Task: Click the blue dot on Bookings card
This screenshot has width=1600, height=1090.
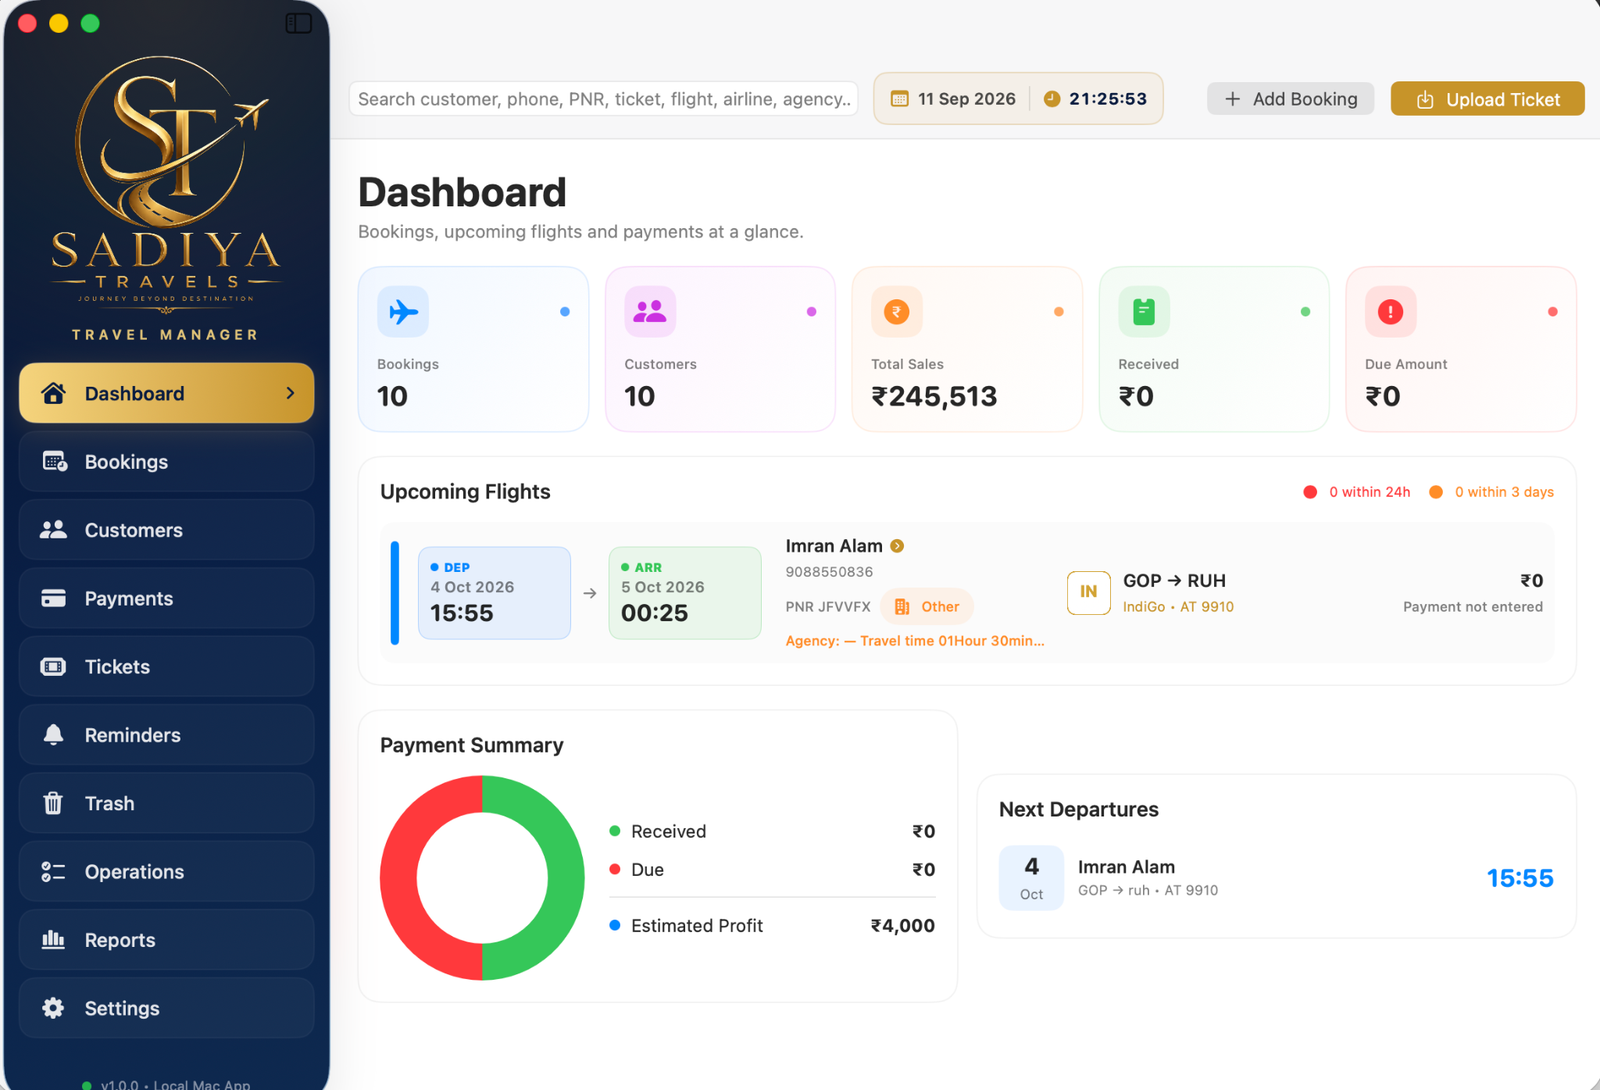Action: [565, 312]
